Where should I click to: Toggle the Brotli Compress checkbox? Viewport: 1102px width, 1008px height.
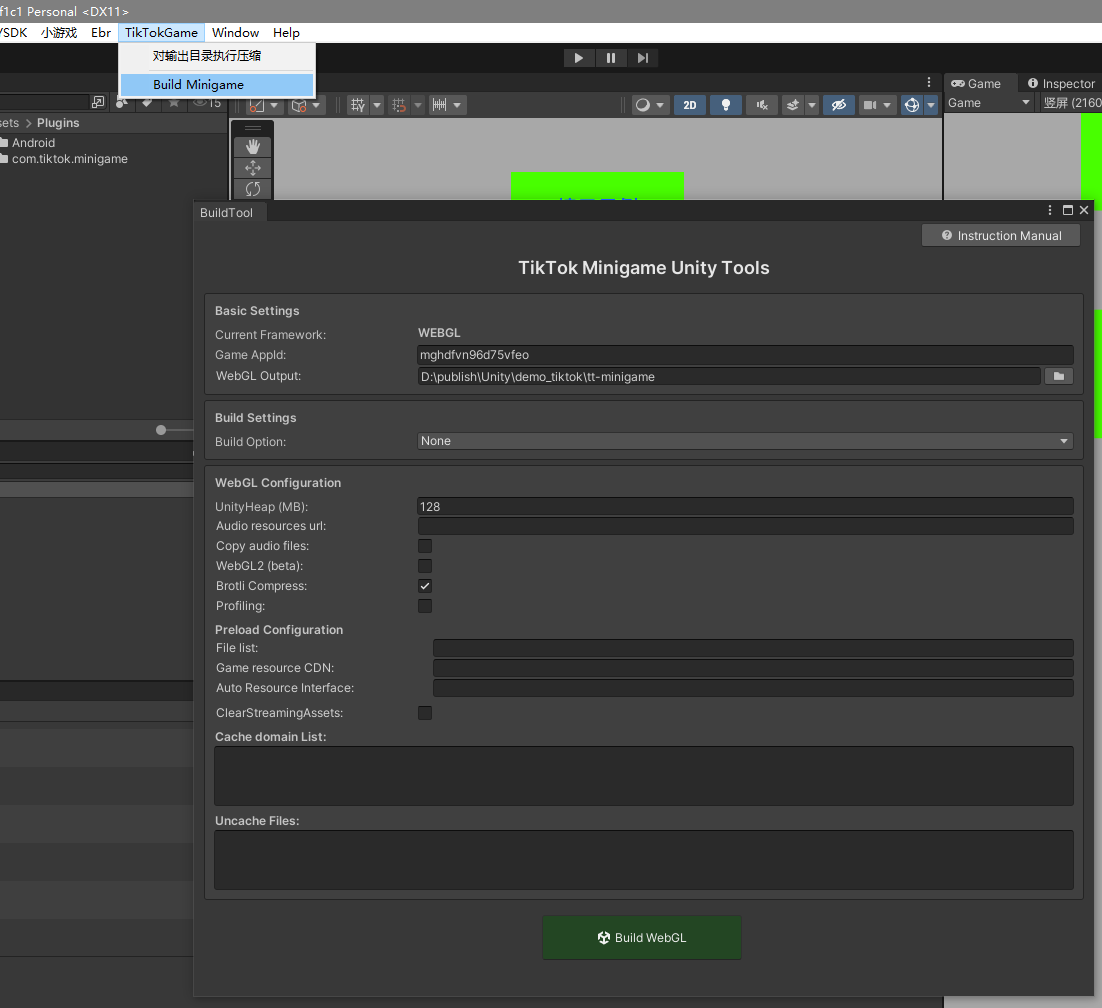(425, 586)
